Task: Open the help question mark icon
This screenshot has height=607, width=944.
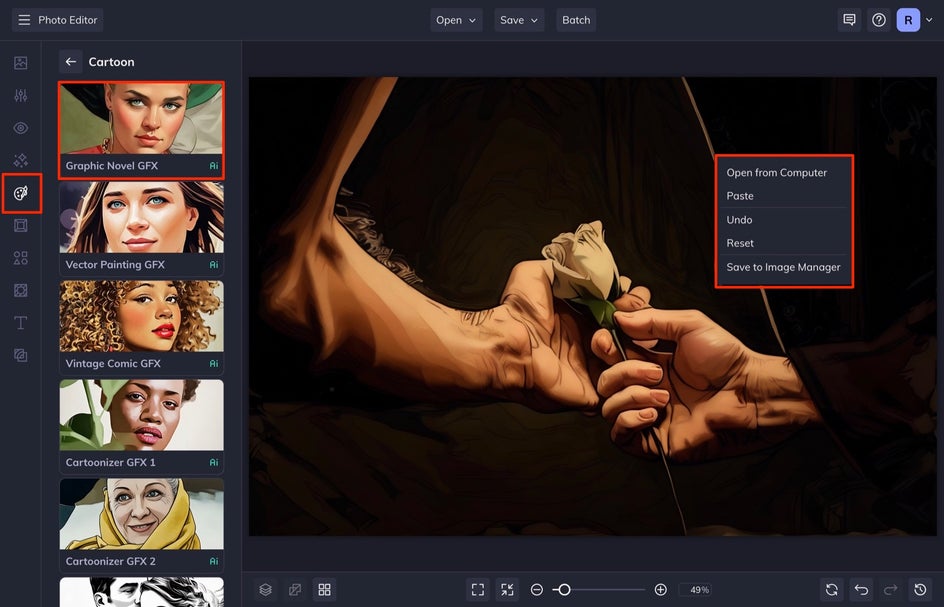Action: point(879,20)
